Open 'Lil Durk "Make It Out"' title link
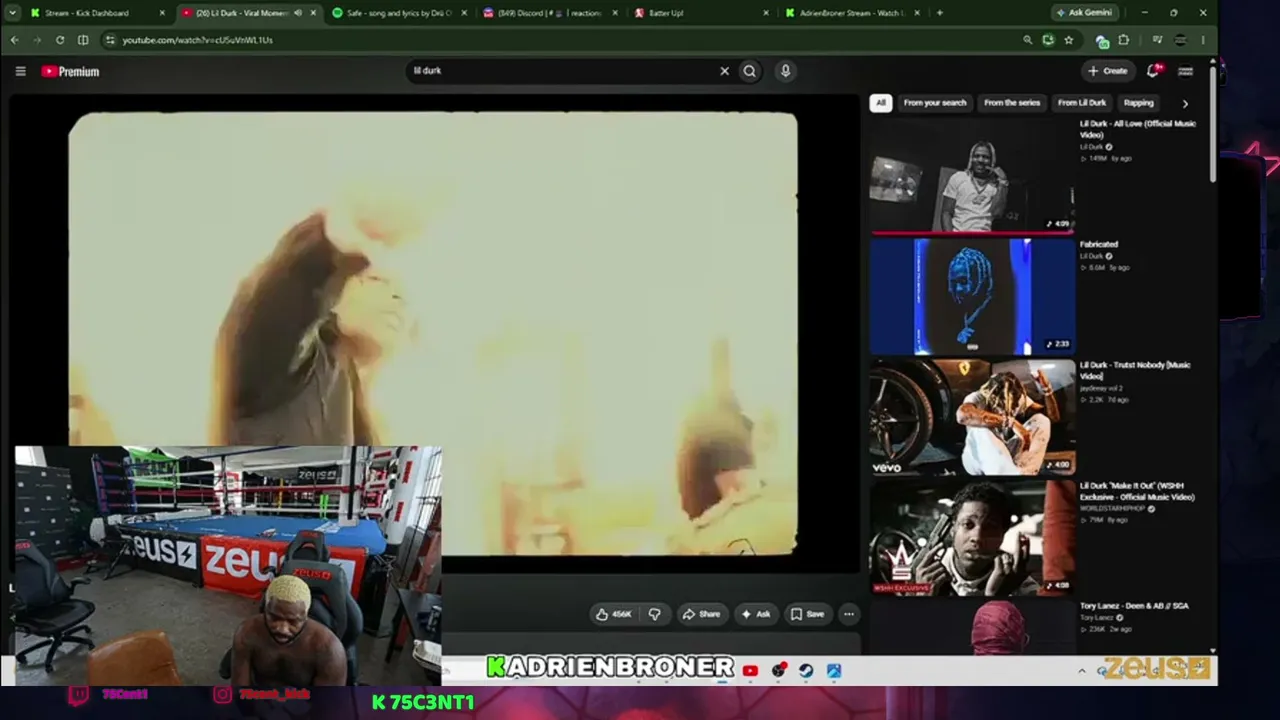Image resolution: width=1280 pixels, height=720 pixels. [x=1137, y=491]
